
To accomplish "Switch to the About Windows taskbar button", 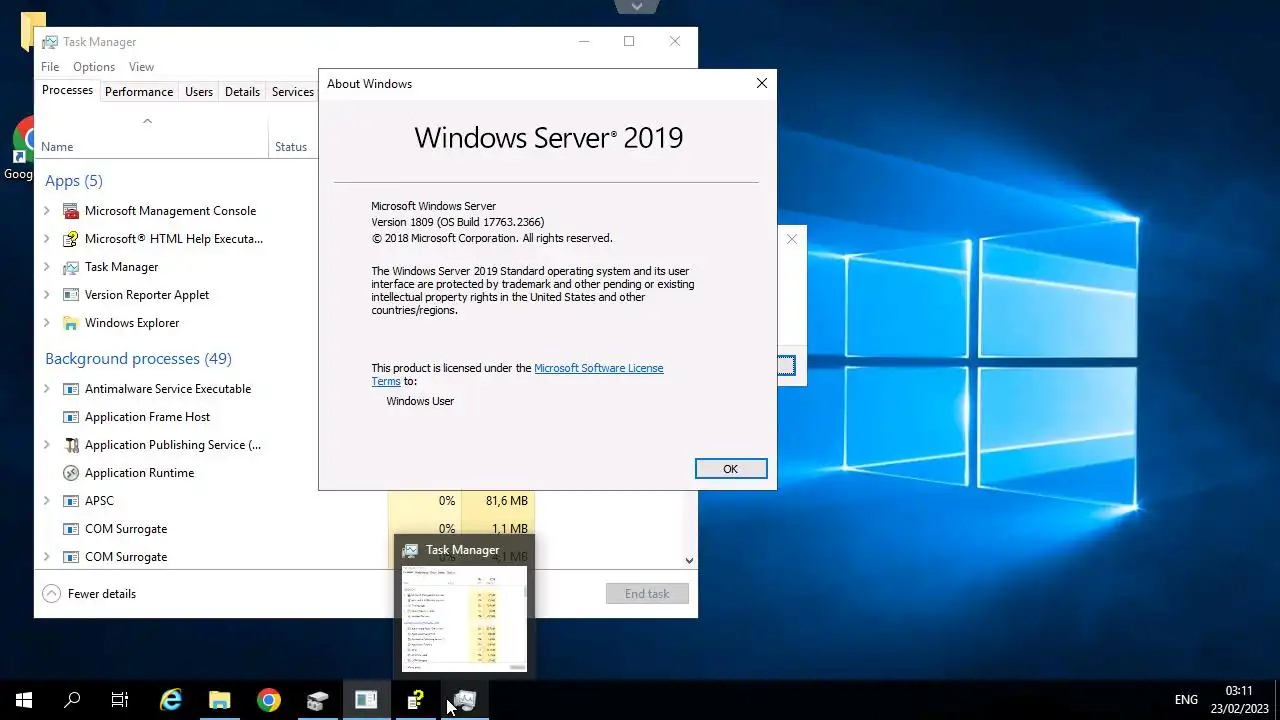I will click(366, 700).
